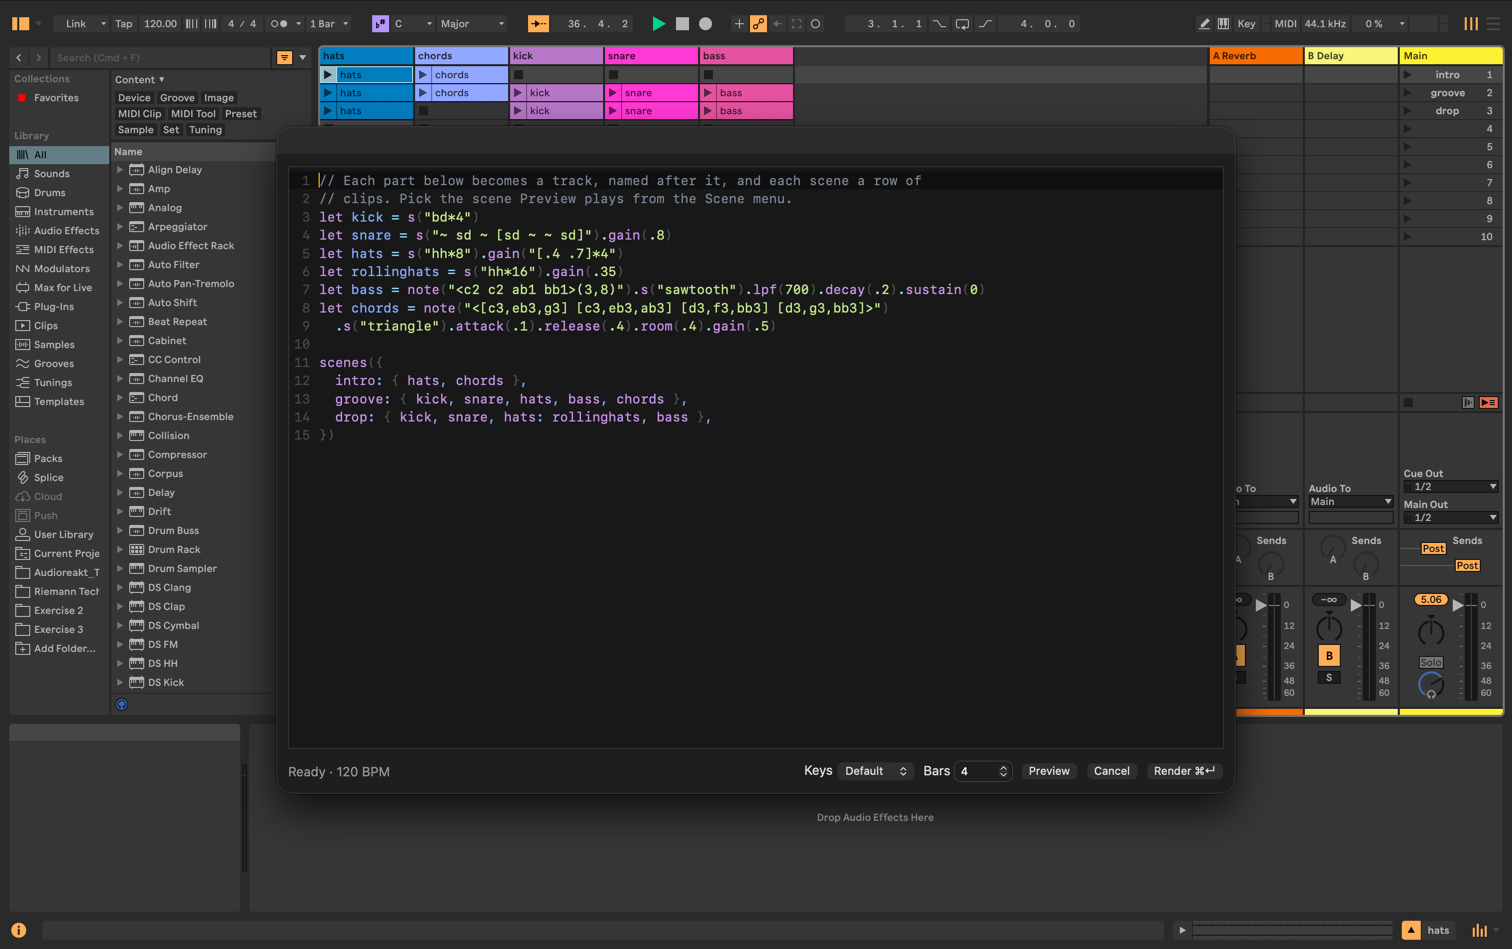Open the info view icon at bottom left
The width and height of the screenshot is (1512, 949).
19,930
